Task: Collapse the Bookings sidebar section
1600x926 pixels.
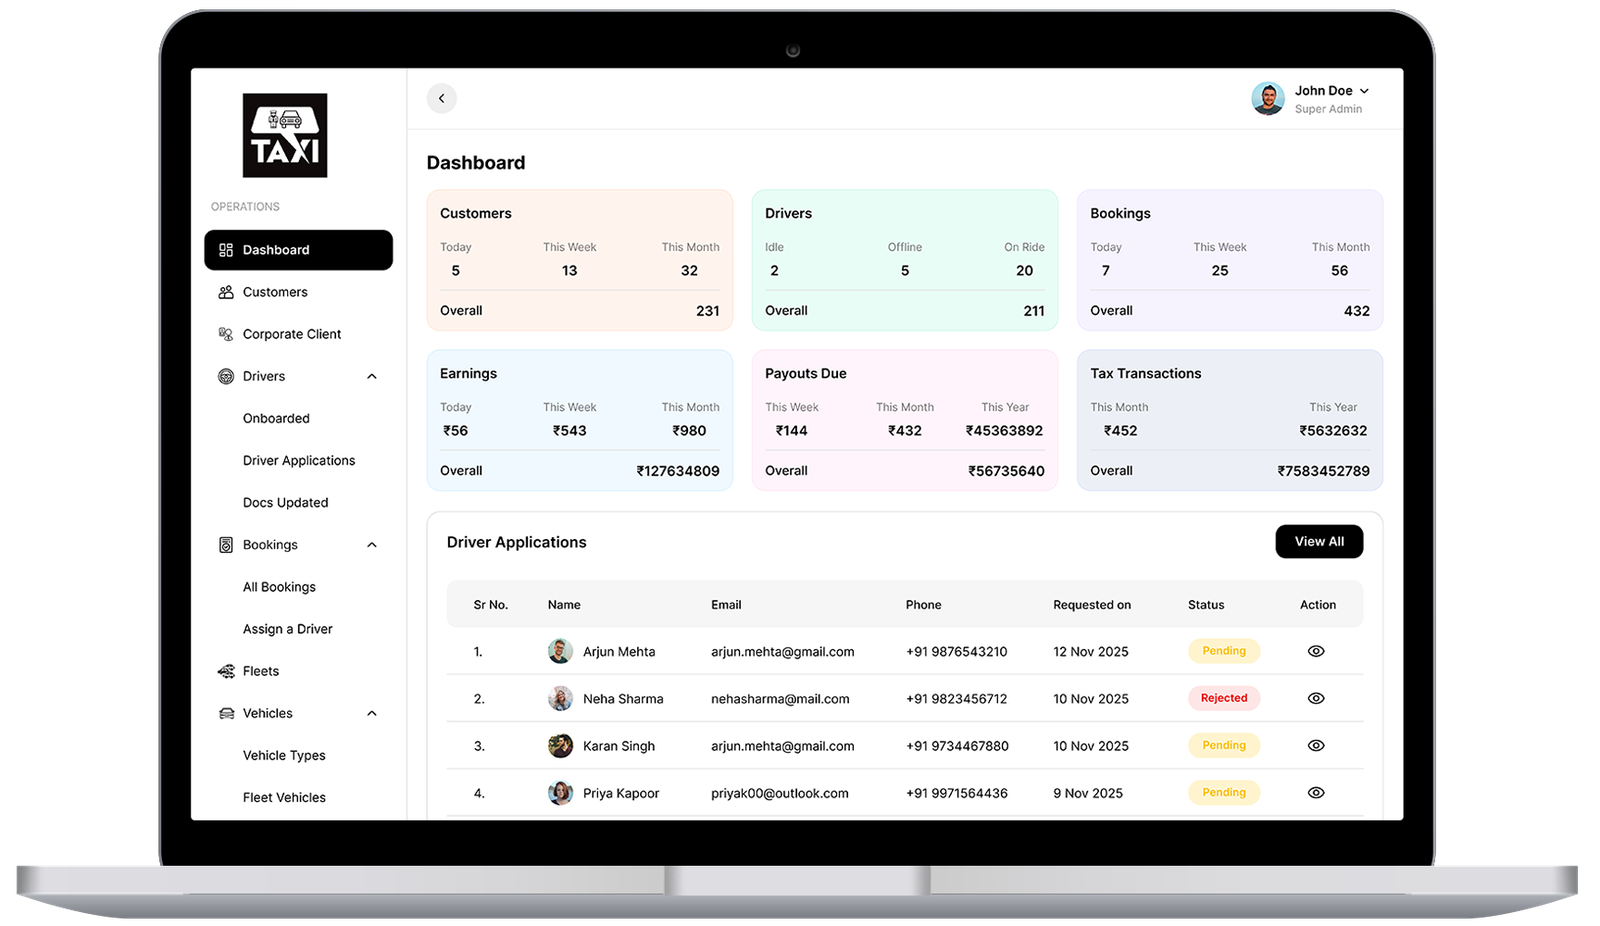Action: (x=371, y=544)
